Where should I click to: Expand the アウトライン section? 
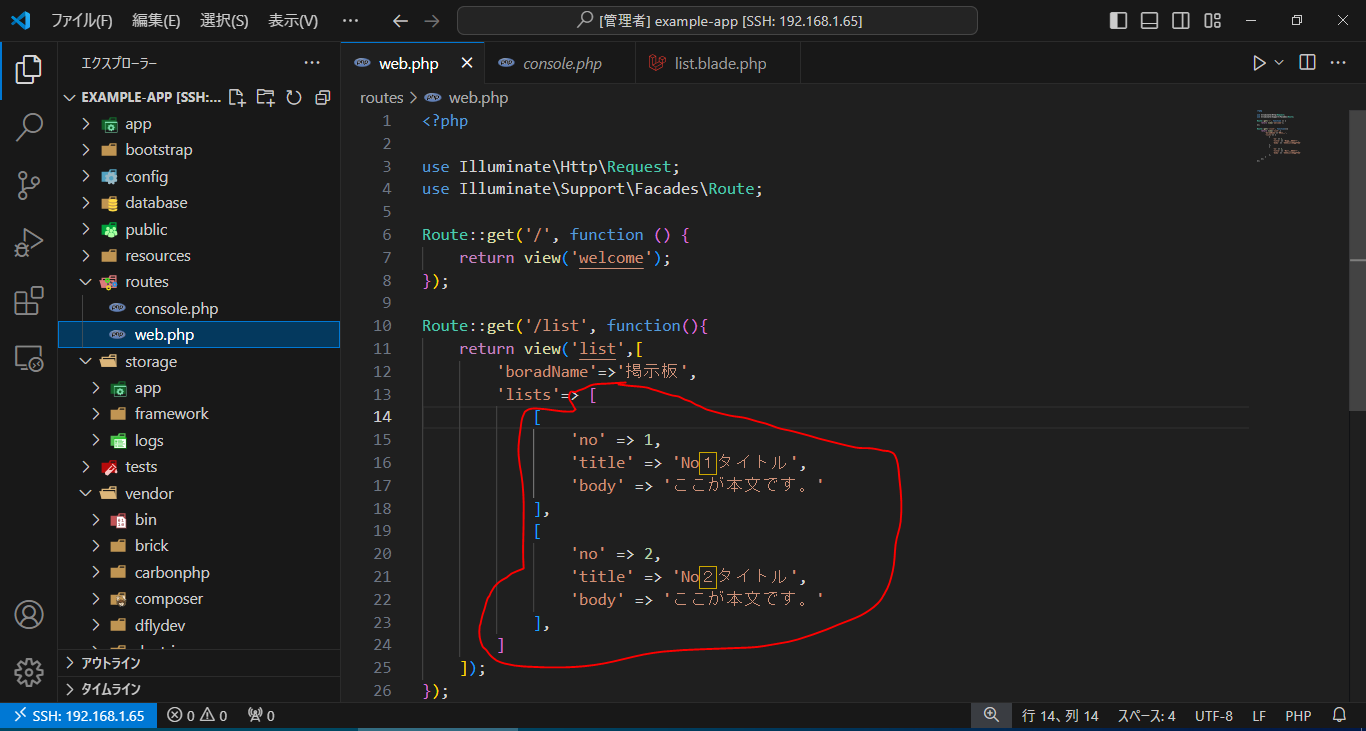[x=110, y=663]
